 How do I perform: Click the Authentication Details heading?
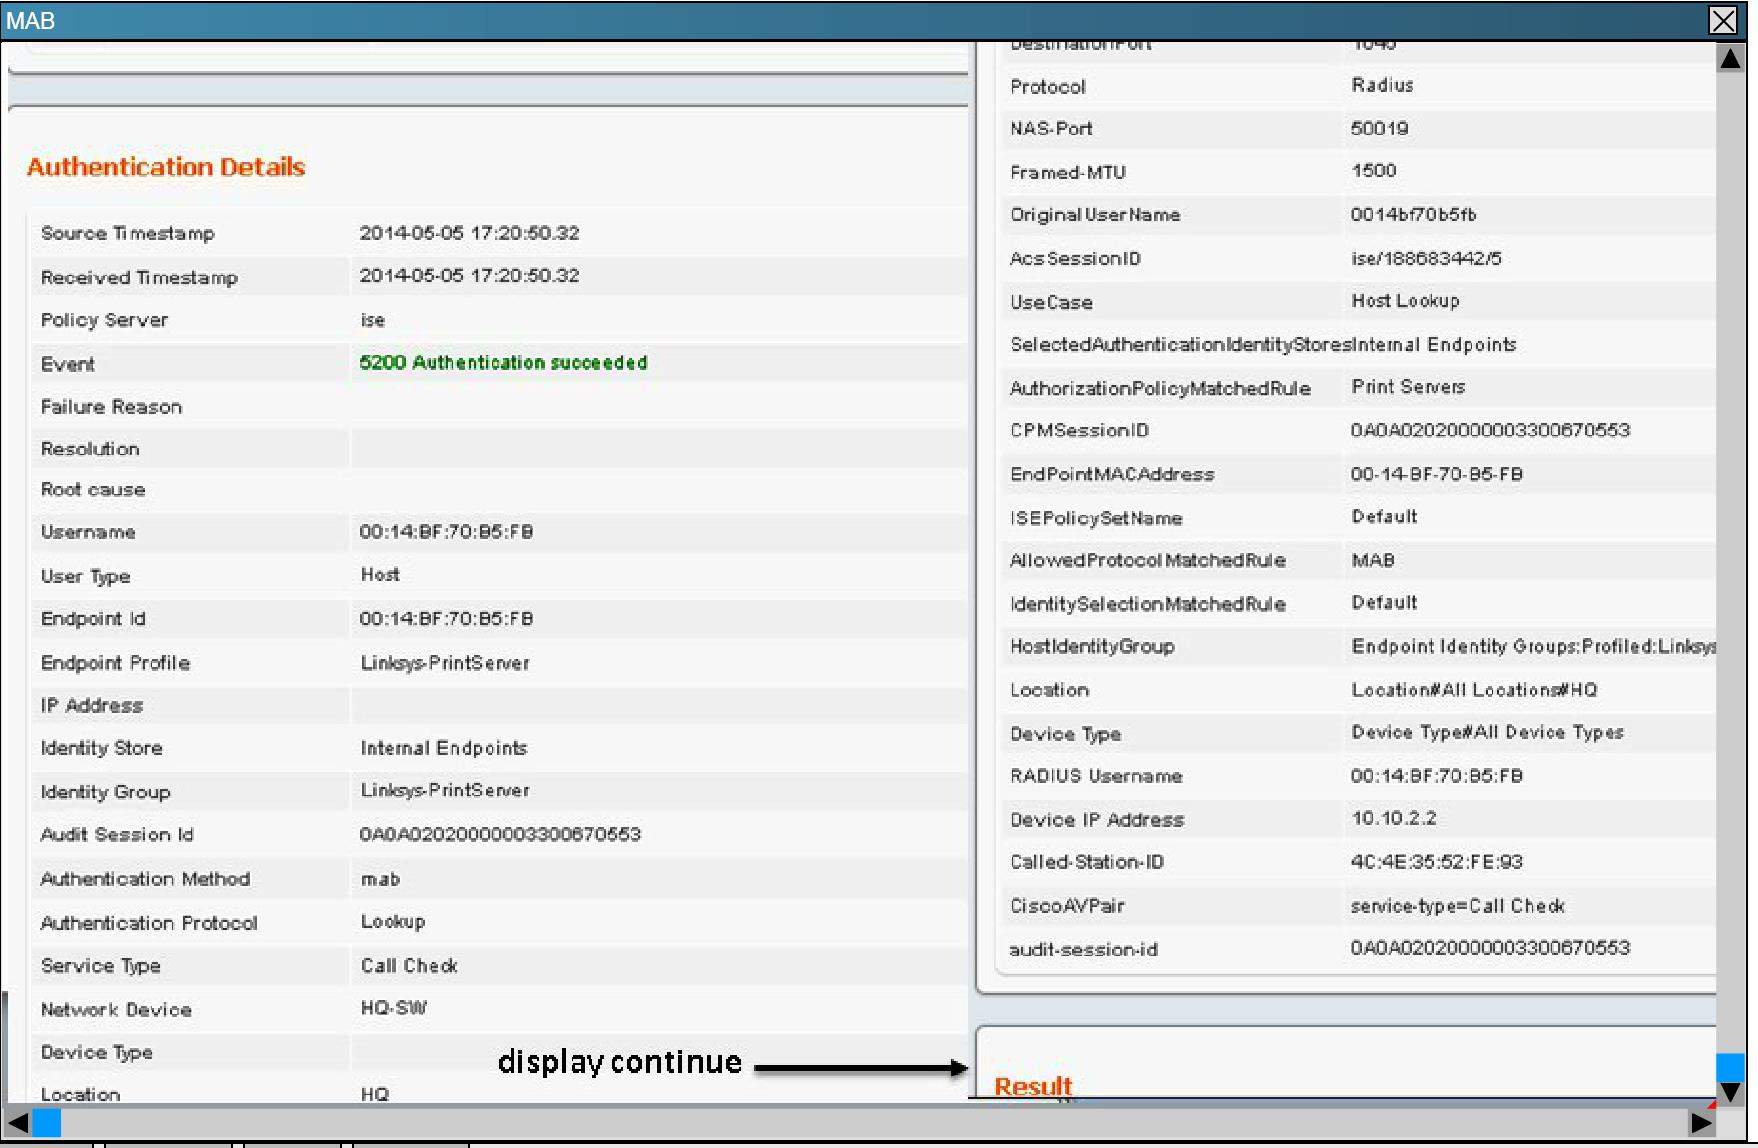pos(166,167)
